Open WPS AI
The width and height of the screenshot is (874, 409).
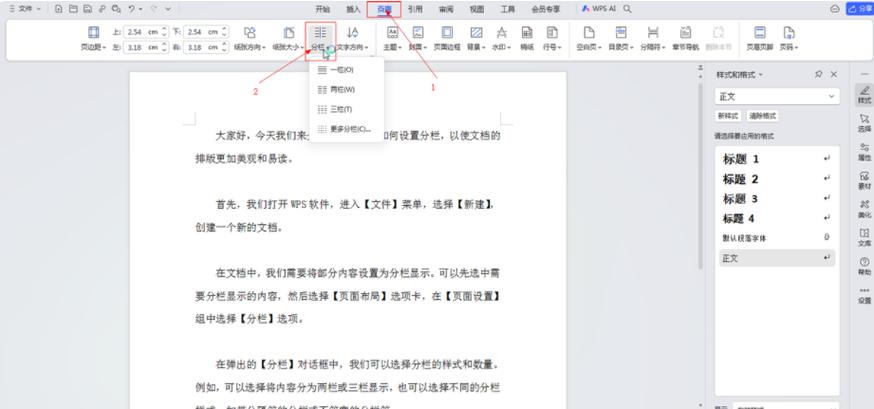coord(599,9)
